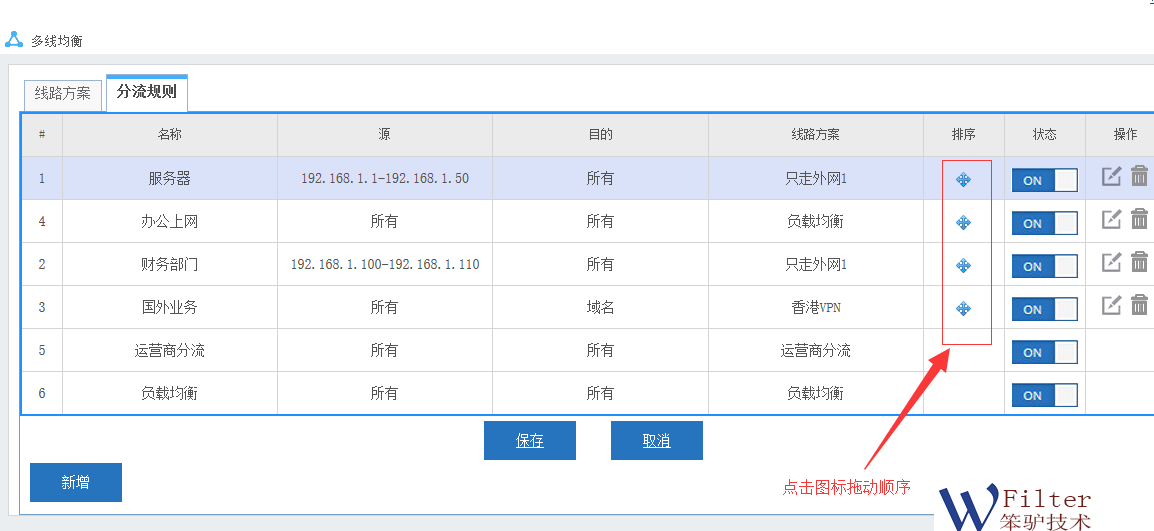The width and height of the screenshot is (1154, 531).
Task: Click the drag-sort icon for 服务器 rule
Action: 963,180
